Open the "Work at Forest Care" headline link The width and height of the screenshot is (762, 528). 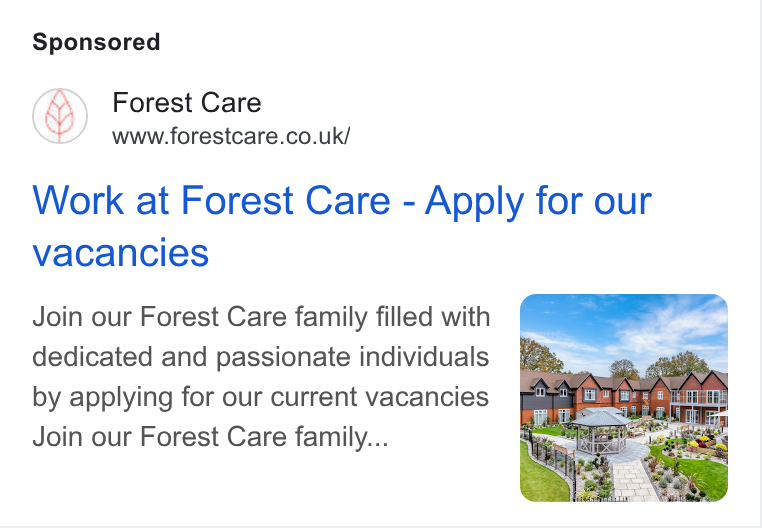coord(342,226)
